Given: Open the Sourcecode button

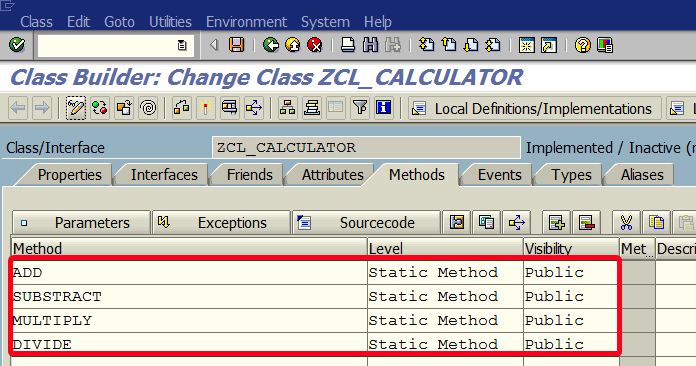Looking at the screenshot, I should click(367, 222).
